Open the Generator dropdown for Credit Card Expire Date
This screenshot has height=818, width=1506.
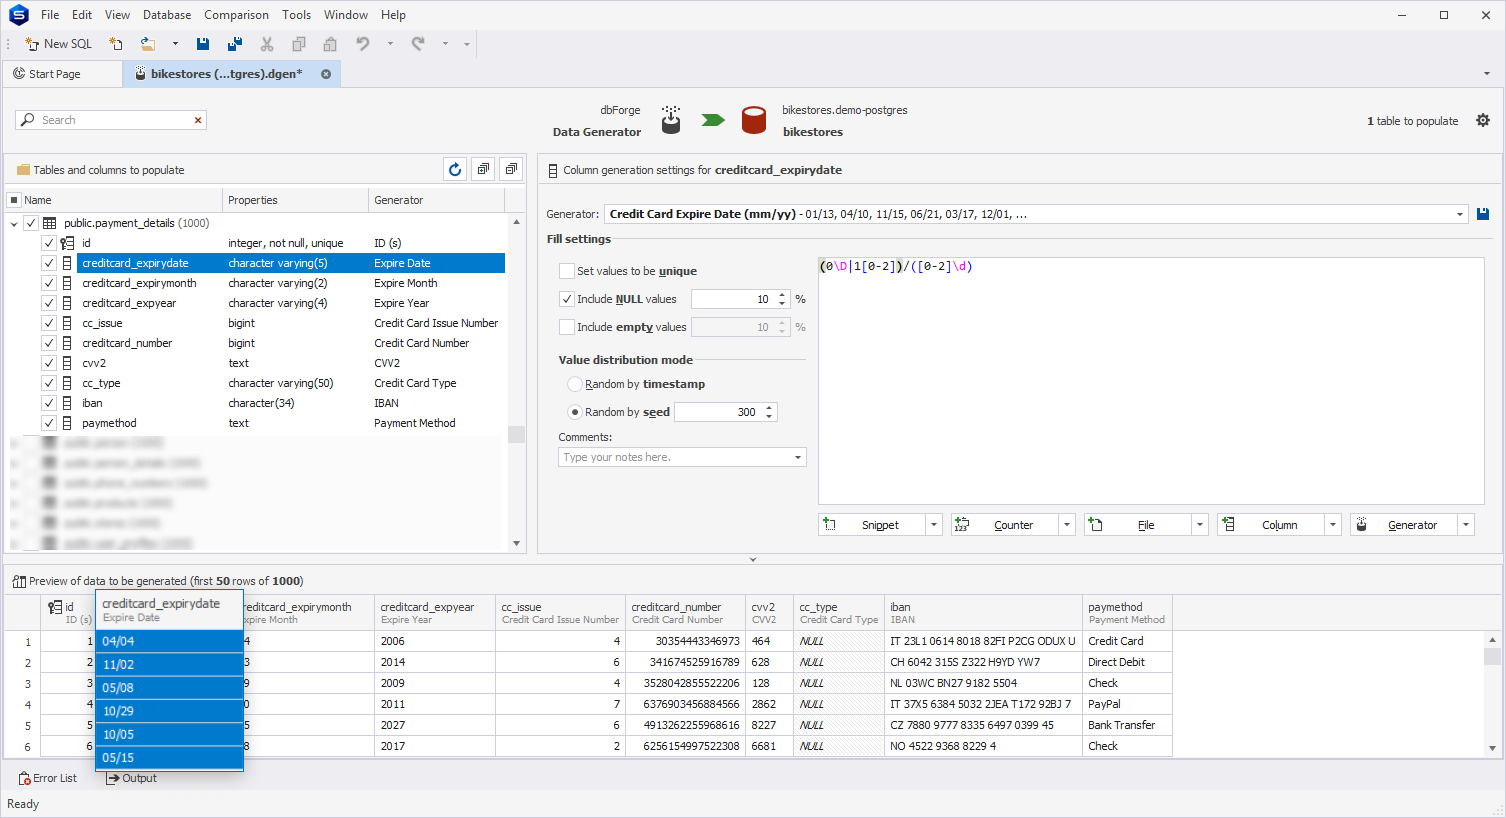tap(1459, 214)
